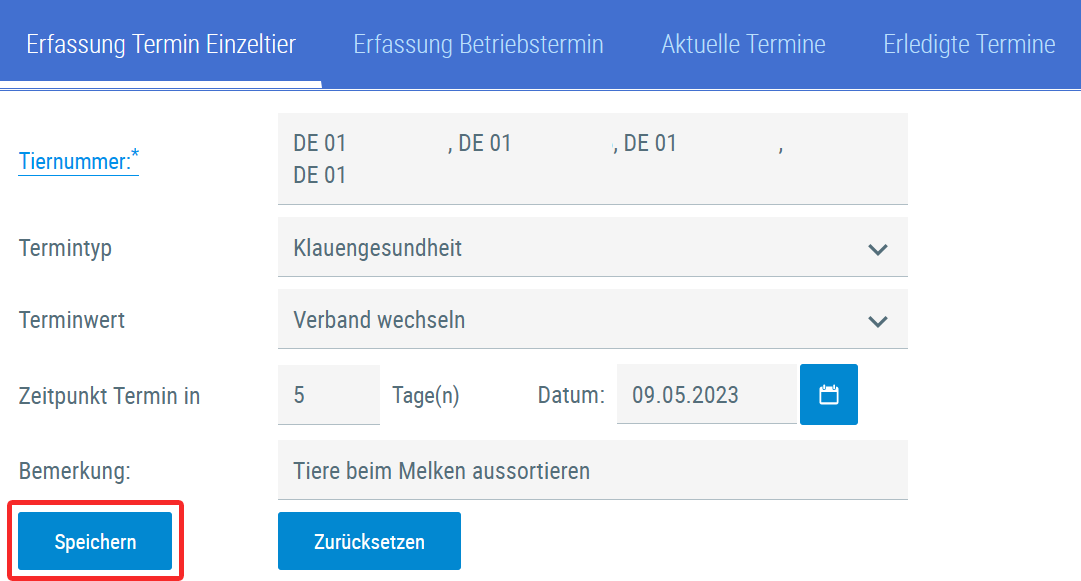The width and height of the screenshot is (1081, 581).
Task: Click the Termintyp chevron arrow
Action: [877, 249]
